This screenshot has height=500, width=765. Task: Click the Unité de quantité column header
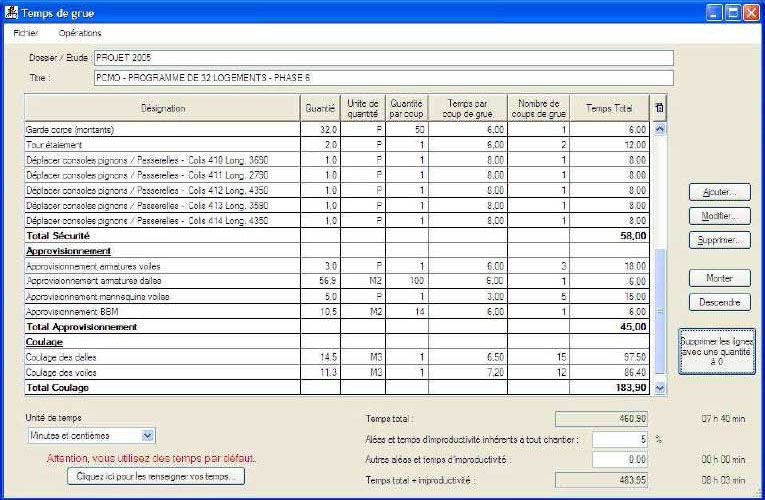pyautogui.click(x=362, y=108)
